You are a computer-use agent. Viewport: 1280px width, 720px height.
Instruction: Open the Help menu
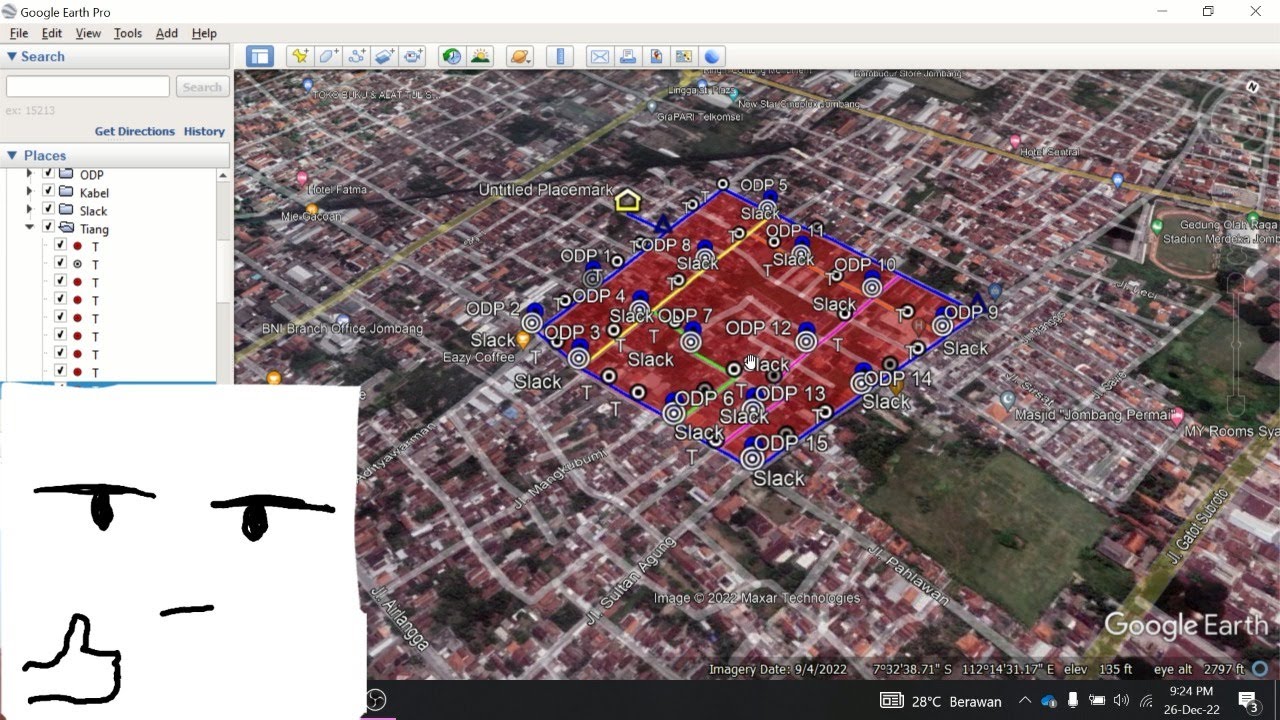click(204, 33)
